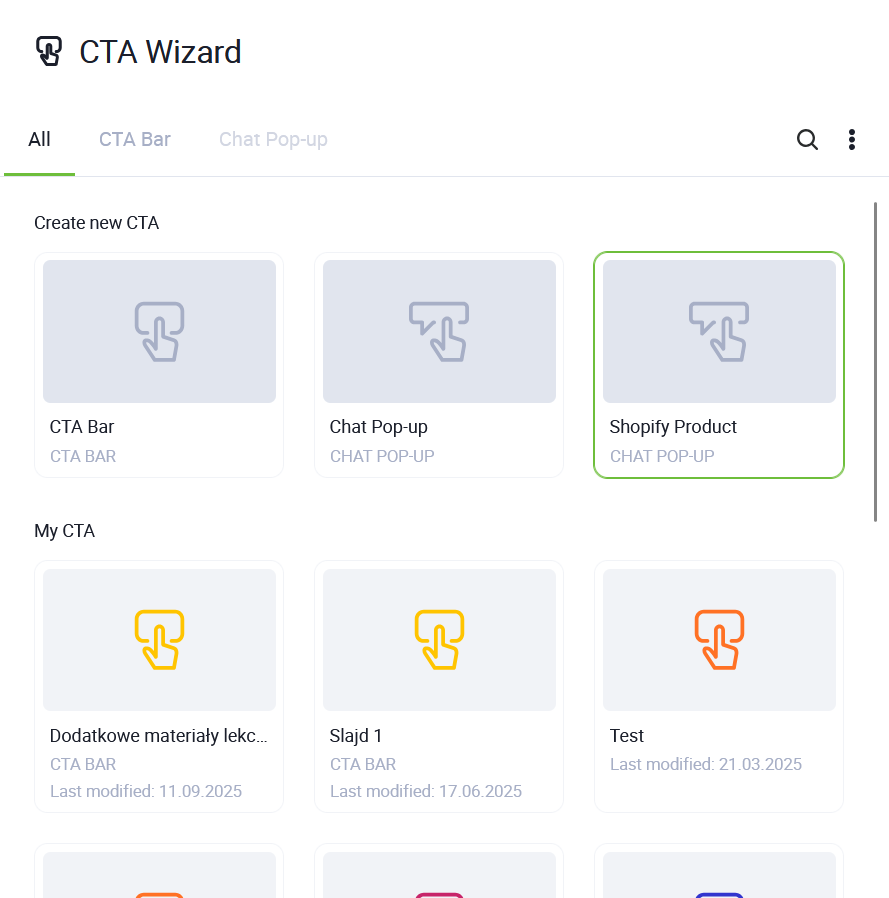889x898 pixels.
Task: Click the CTA Wizard logo icon
Action: pos(48,51)
